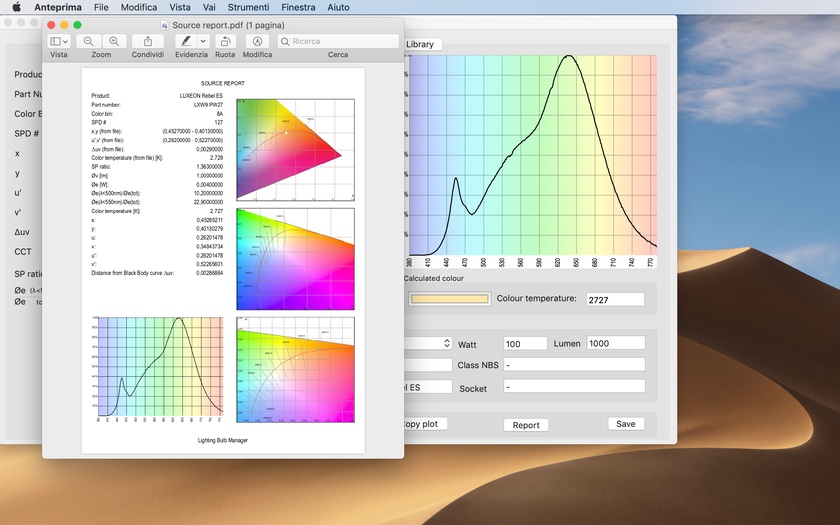This screenshot has height=525, width=840.
Task: Open the Strumenti menu
Action: click(x=248, y=7)
